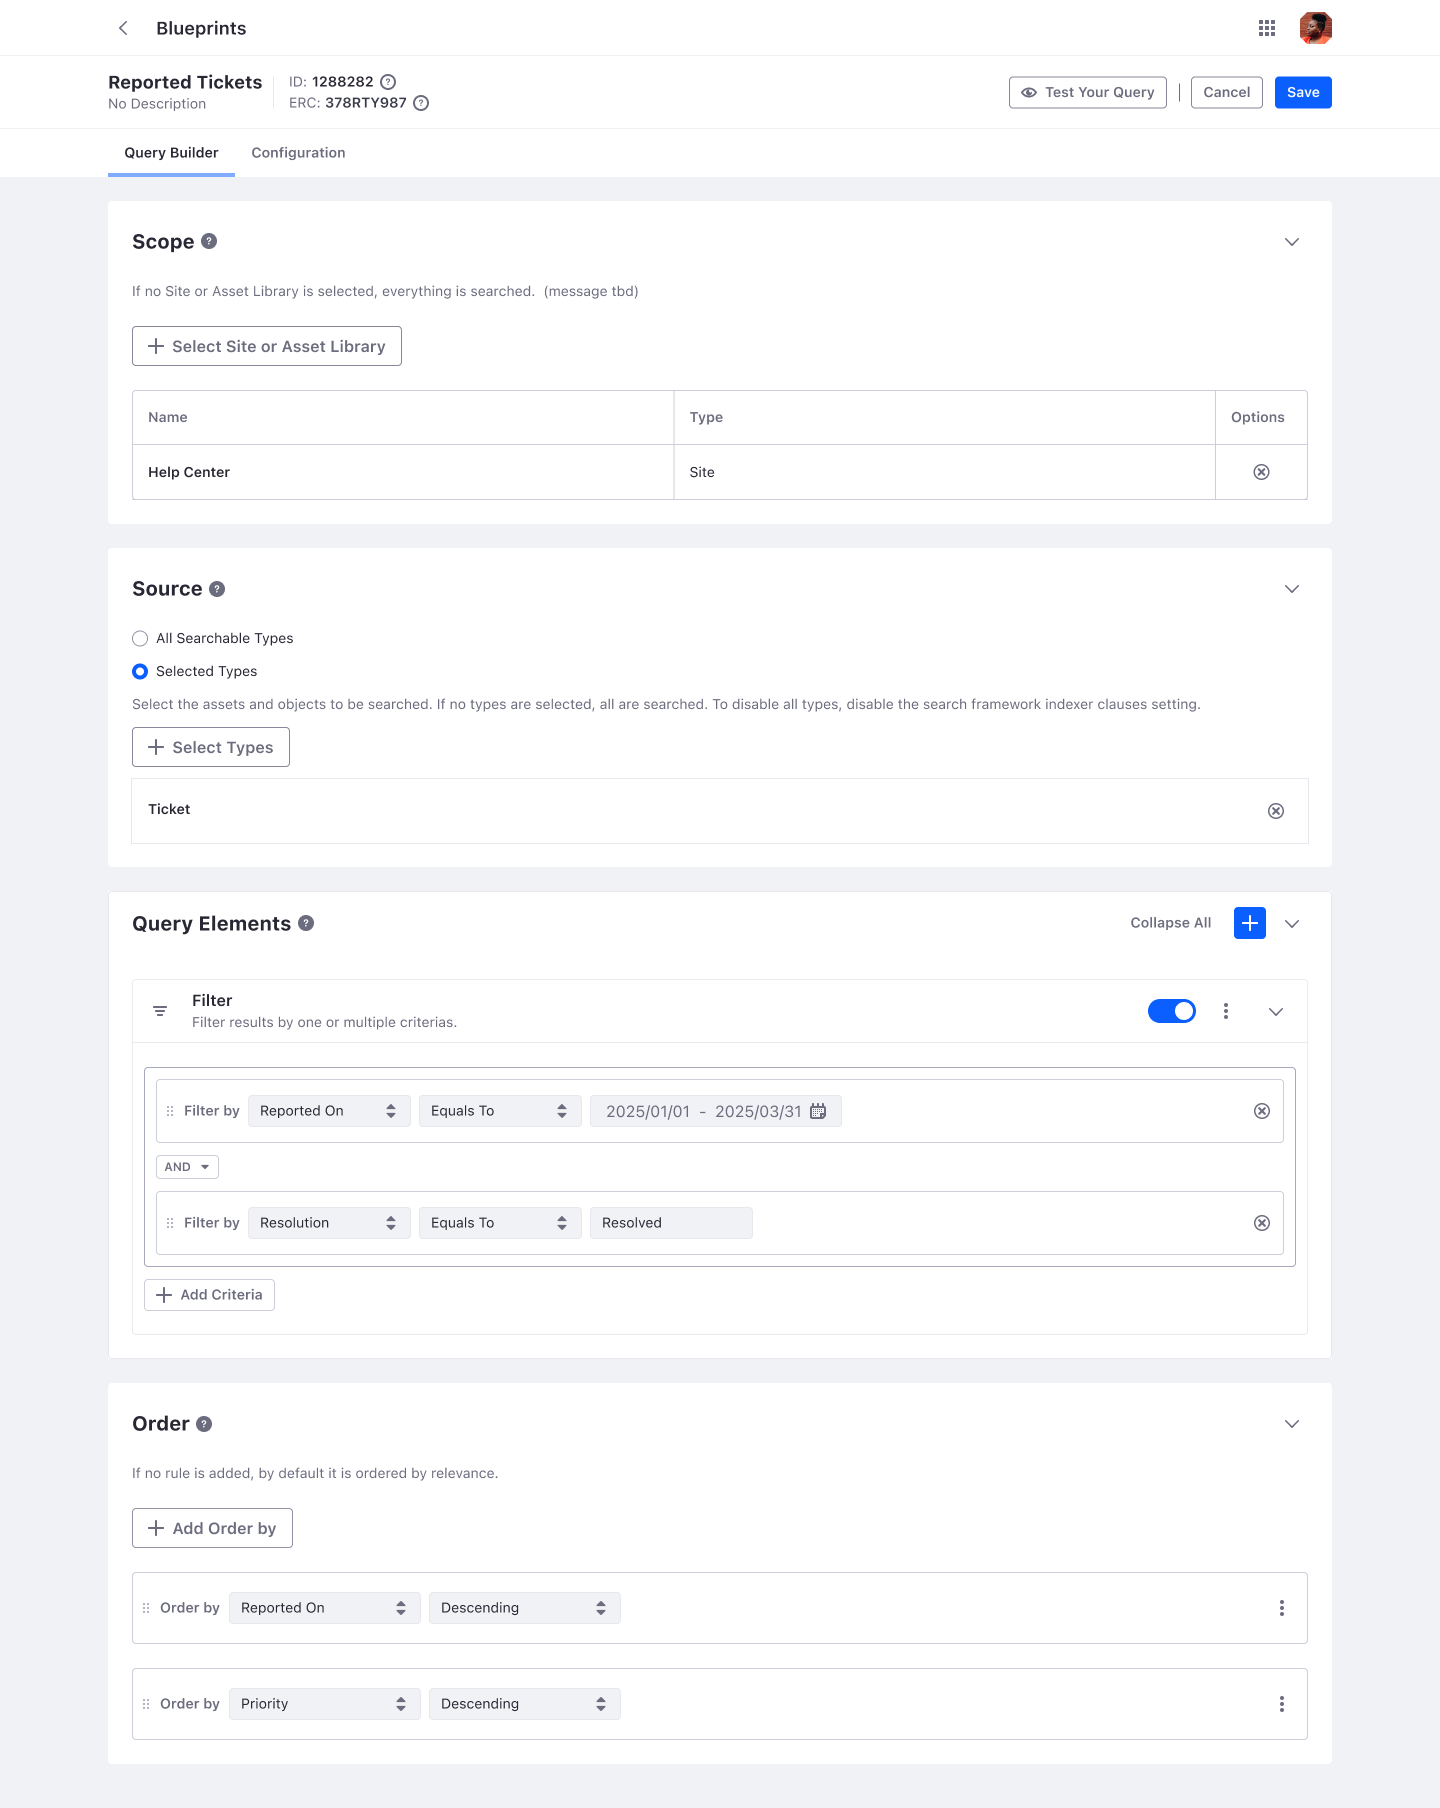Add a new query element with plus button
This screenshot has width=1440, height=1808.
point(1249,923)
